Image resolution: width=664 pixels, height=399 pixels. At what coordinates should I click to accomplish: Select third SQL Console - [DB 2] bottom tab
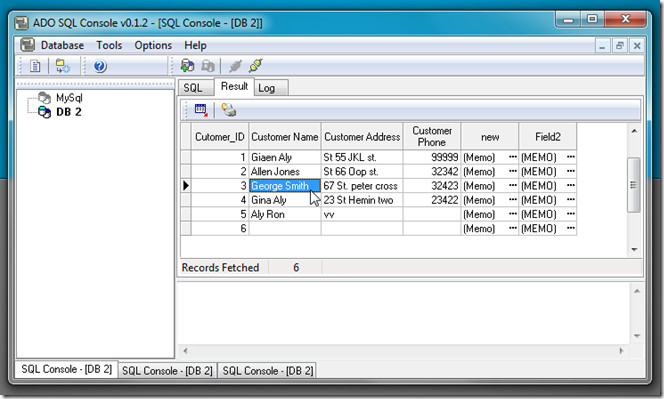[268, 371]
